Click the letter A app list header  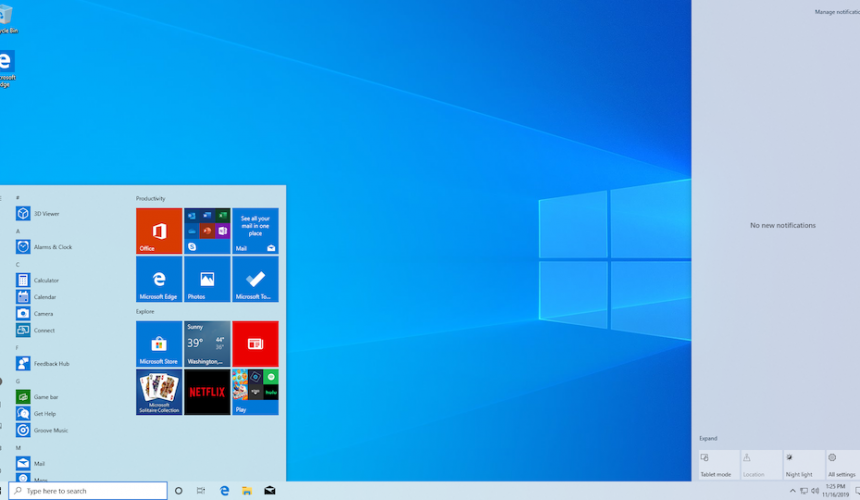18,231
